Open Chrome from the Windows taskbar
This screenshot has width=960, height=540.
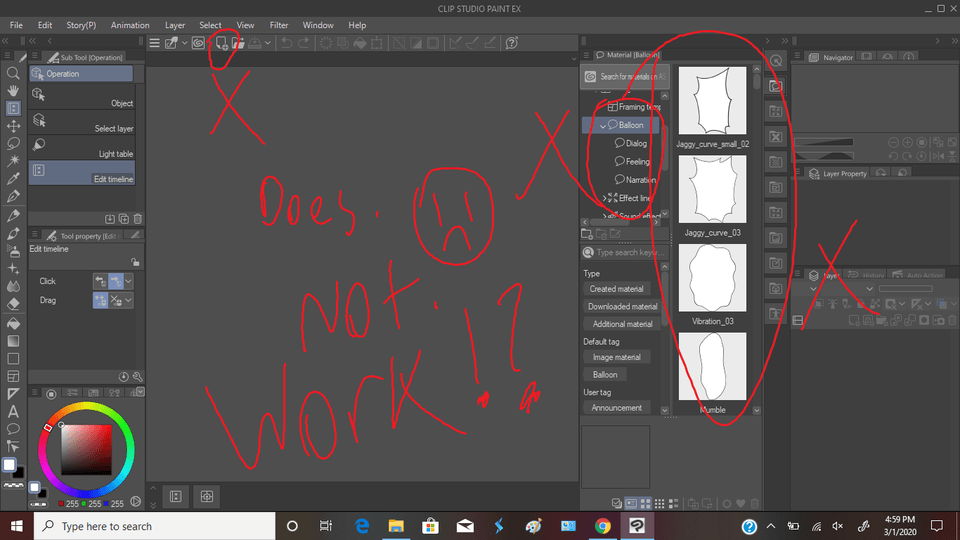(x=602, y=526)
